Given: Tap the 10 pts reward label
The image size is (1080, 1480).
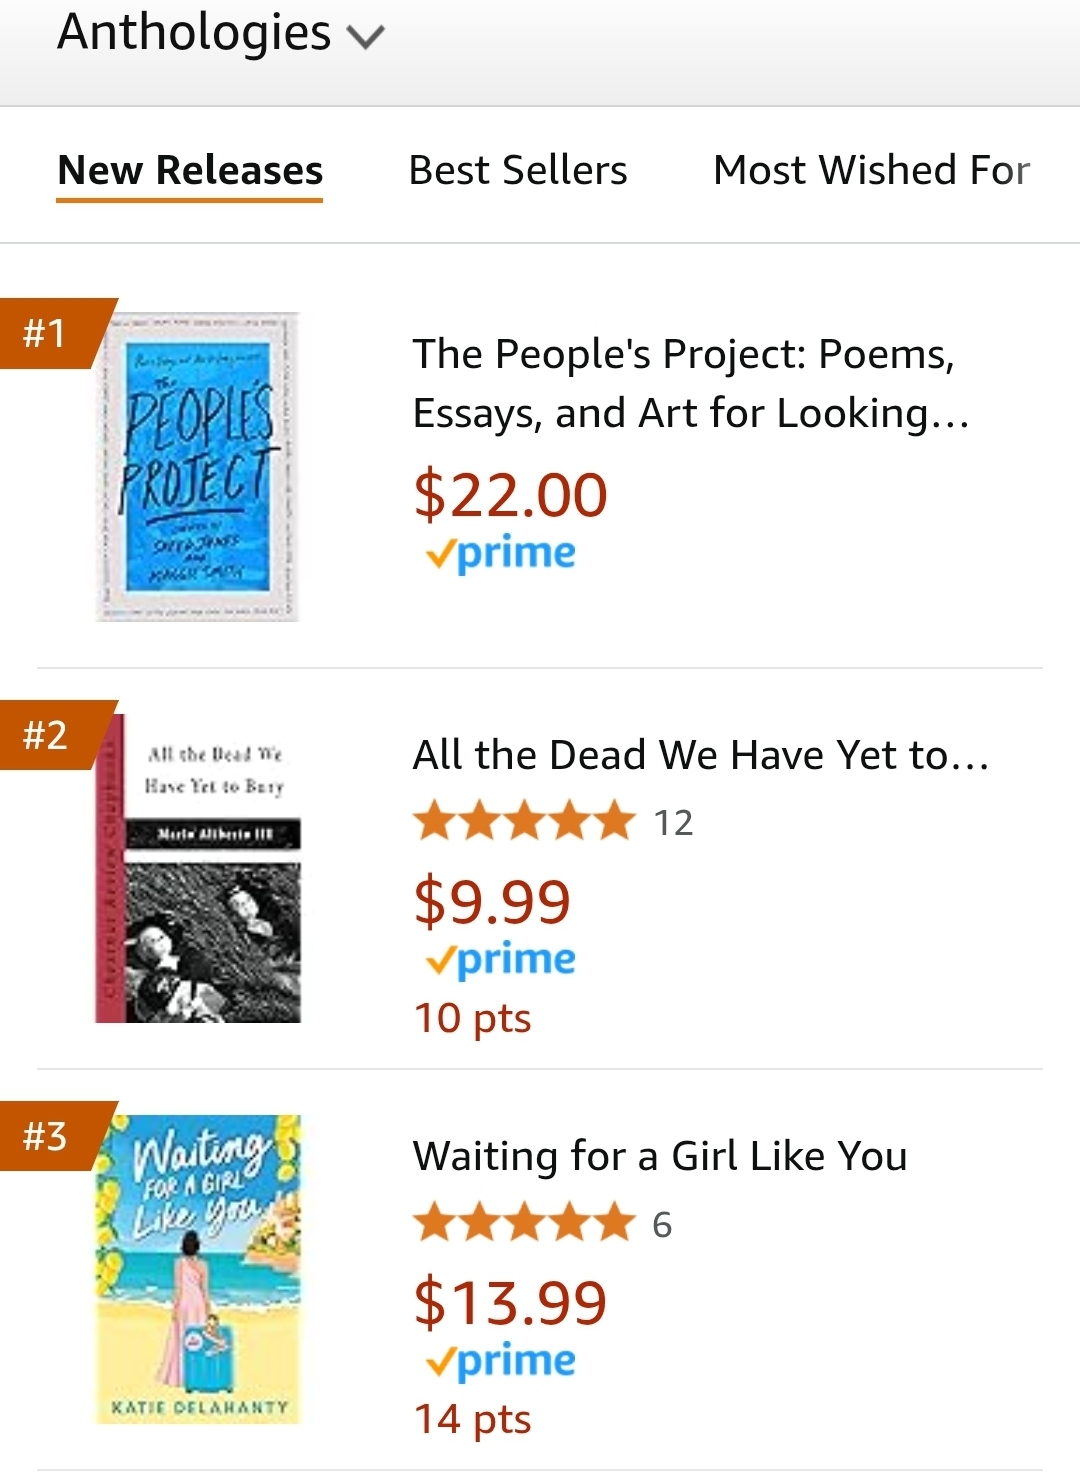Looking at the screenshot, I should (x=472, y=1019).
